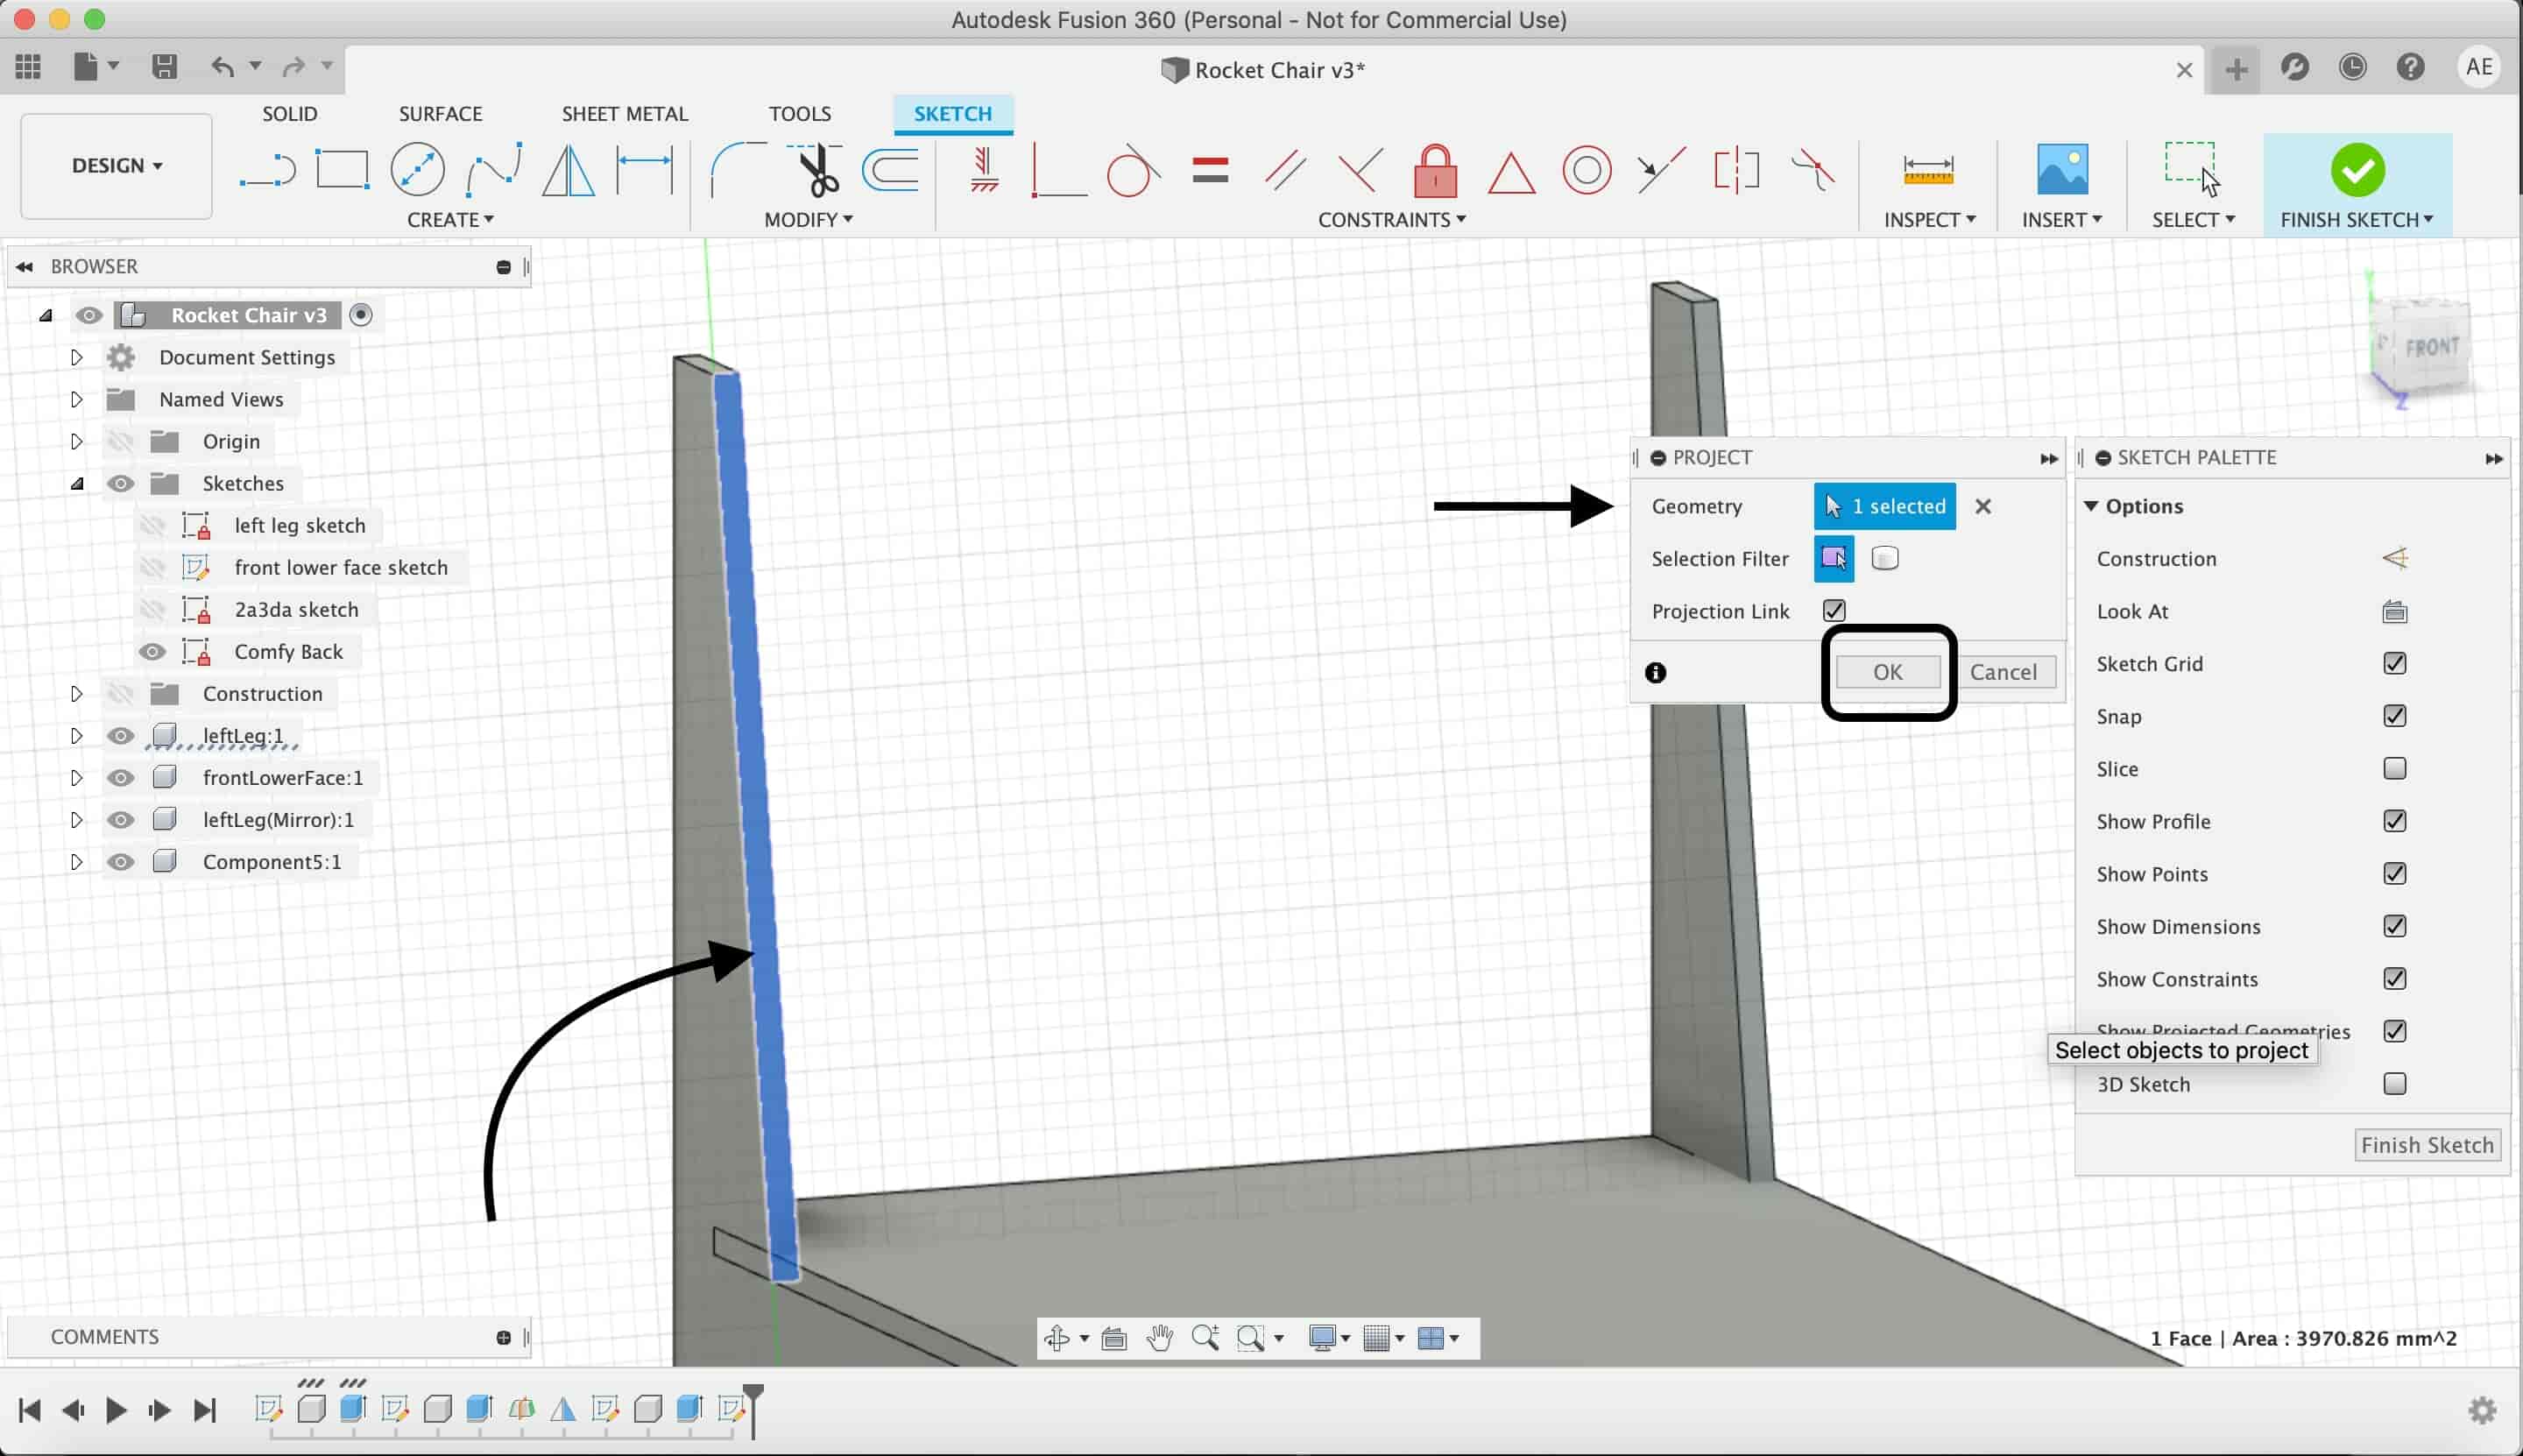Screen dimensions: 2523x1456
Task: Open the MODIFY dropdown menu
Action: coord(808,219)
